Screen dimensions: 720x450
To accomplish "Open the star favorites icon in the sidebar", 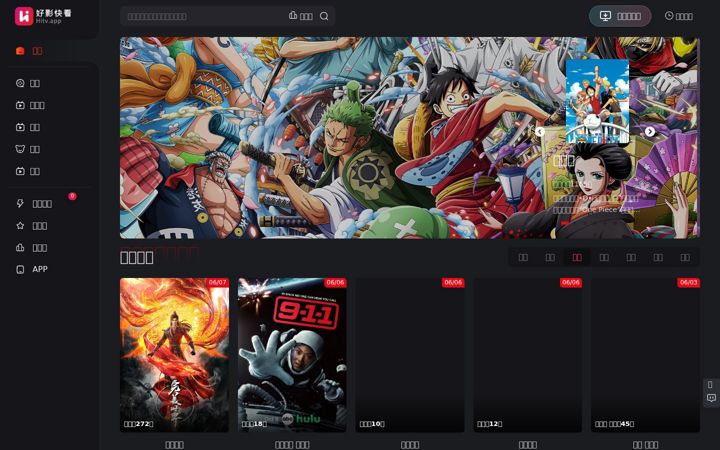I will (x=20, y=225).
